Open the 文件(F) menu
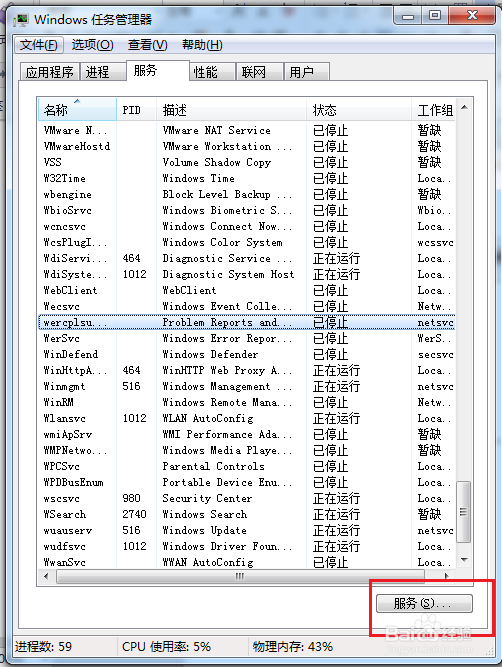Screen dimensions: 502x667 click(39, 45)
